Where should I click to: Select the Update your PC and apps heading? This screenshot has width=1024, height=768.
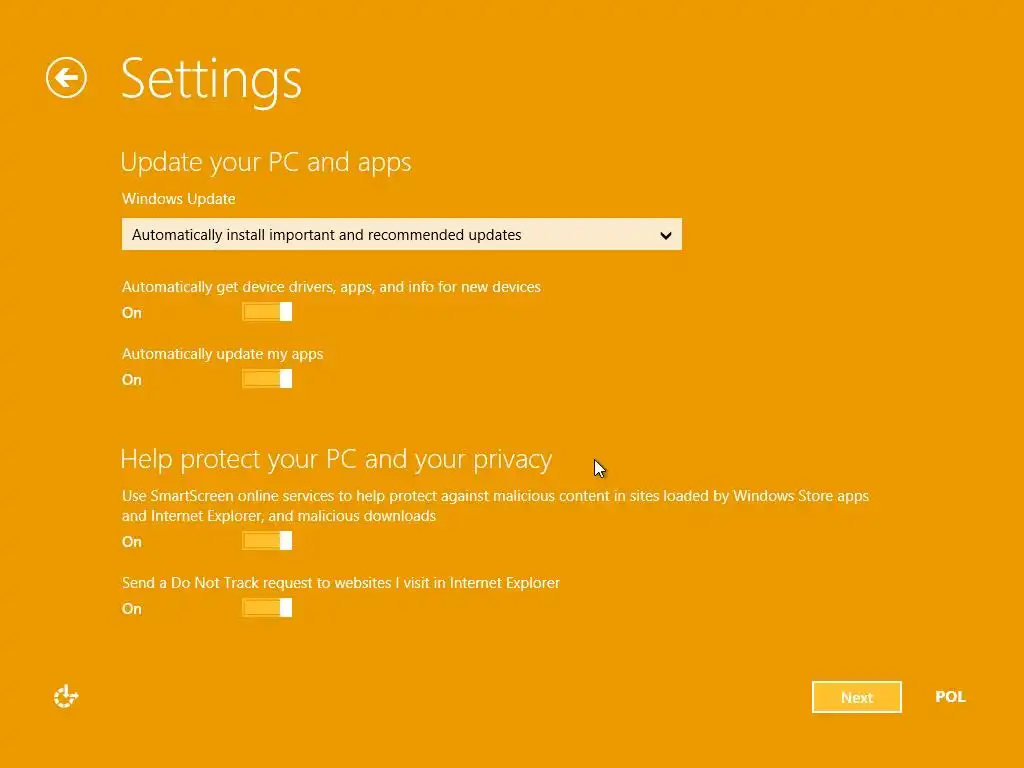point(266,162)
